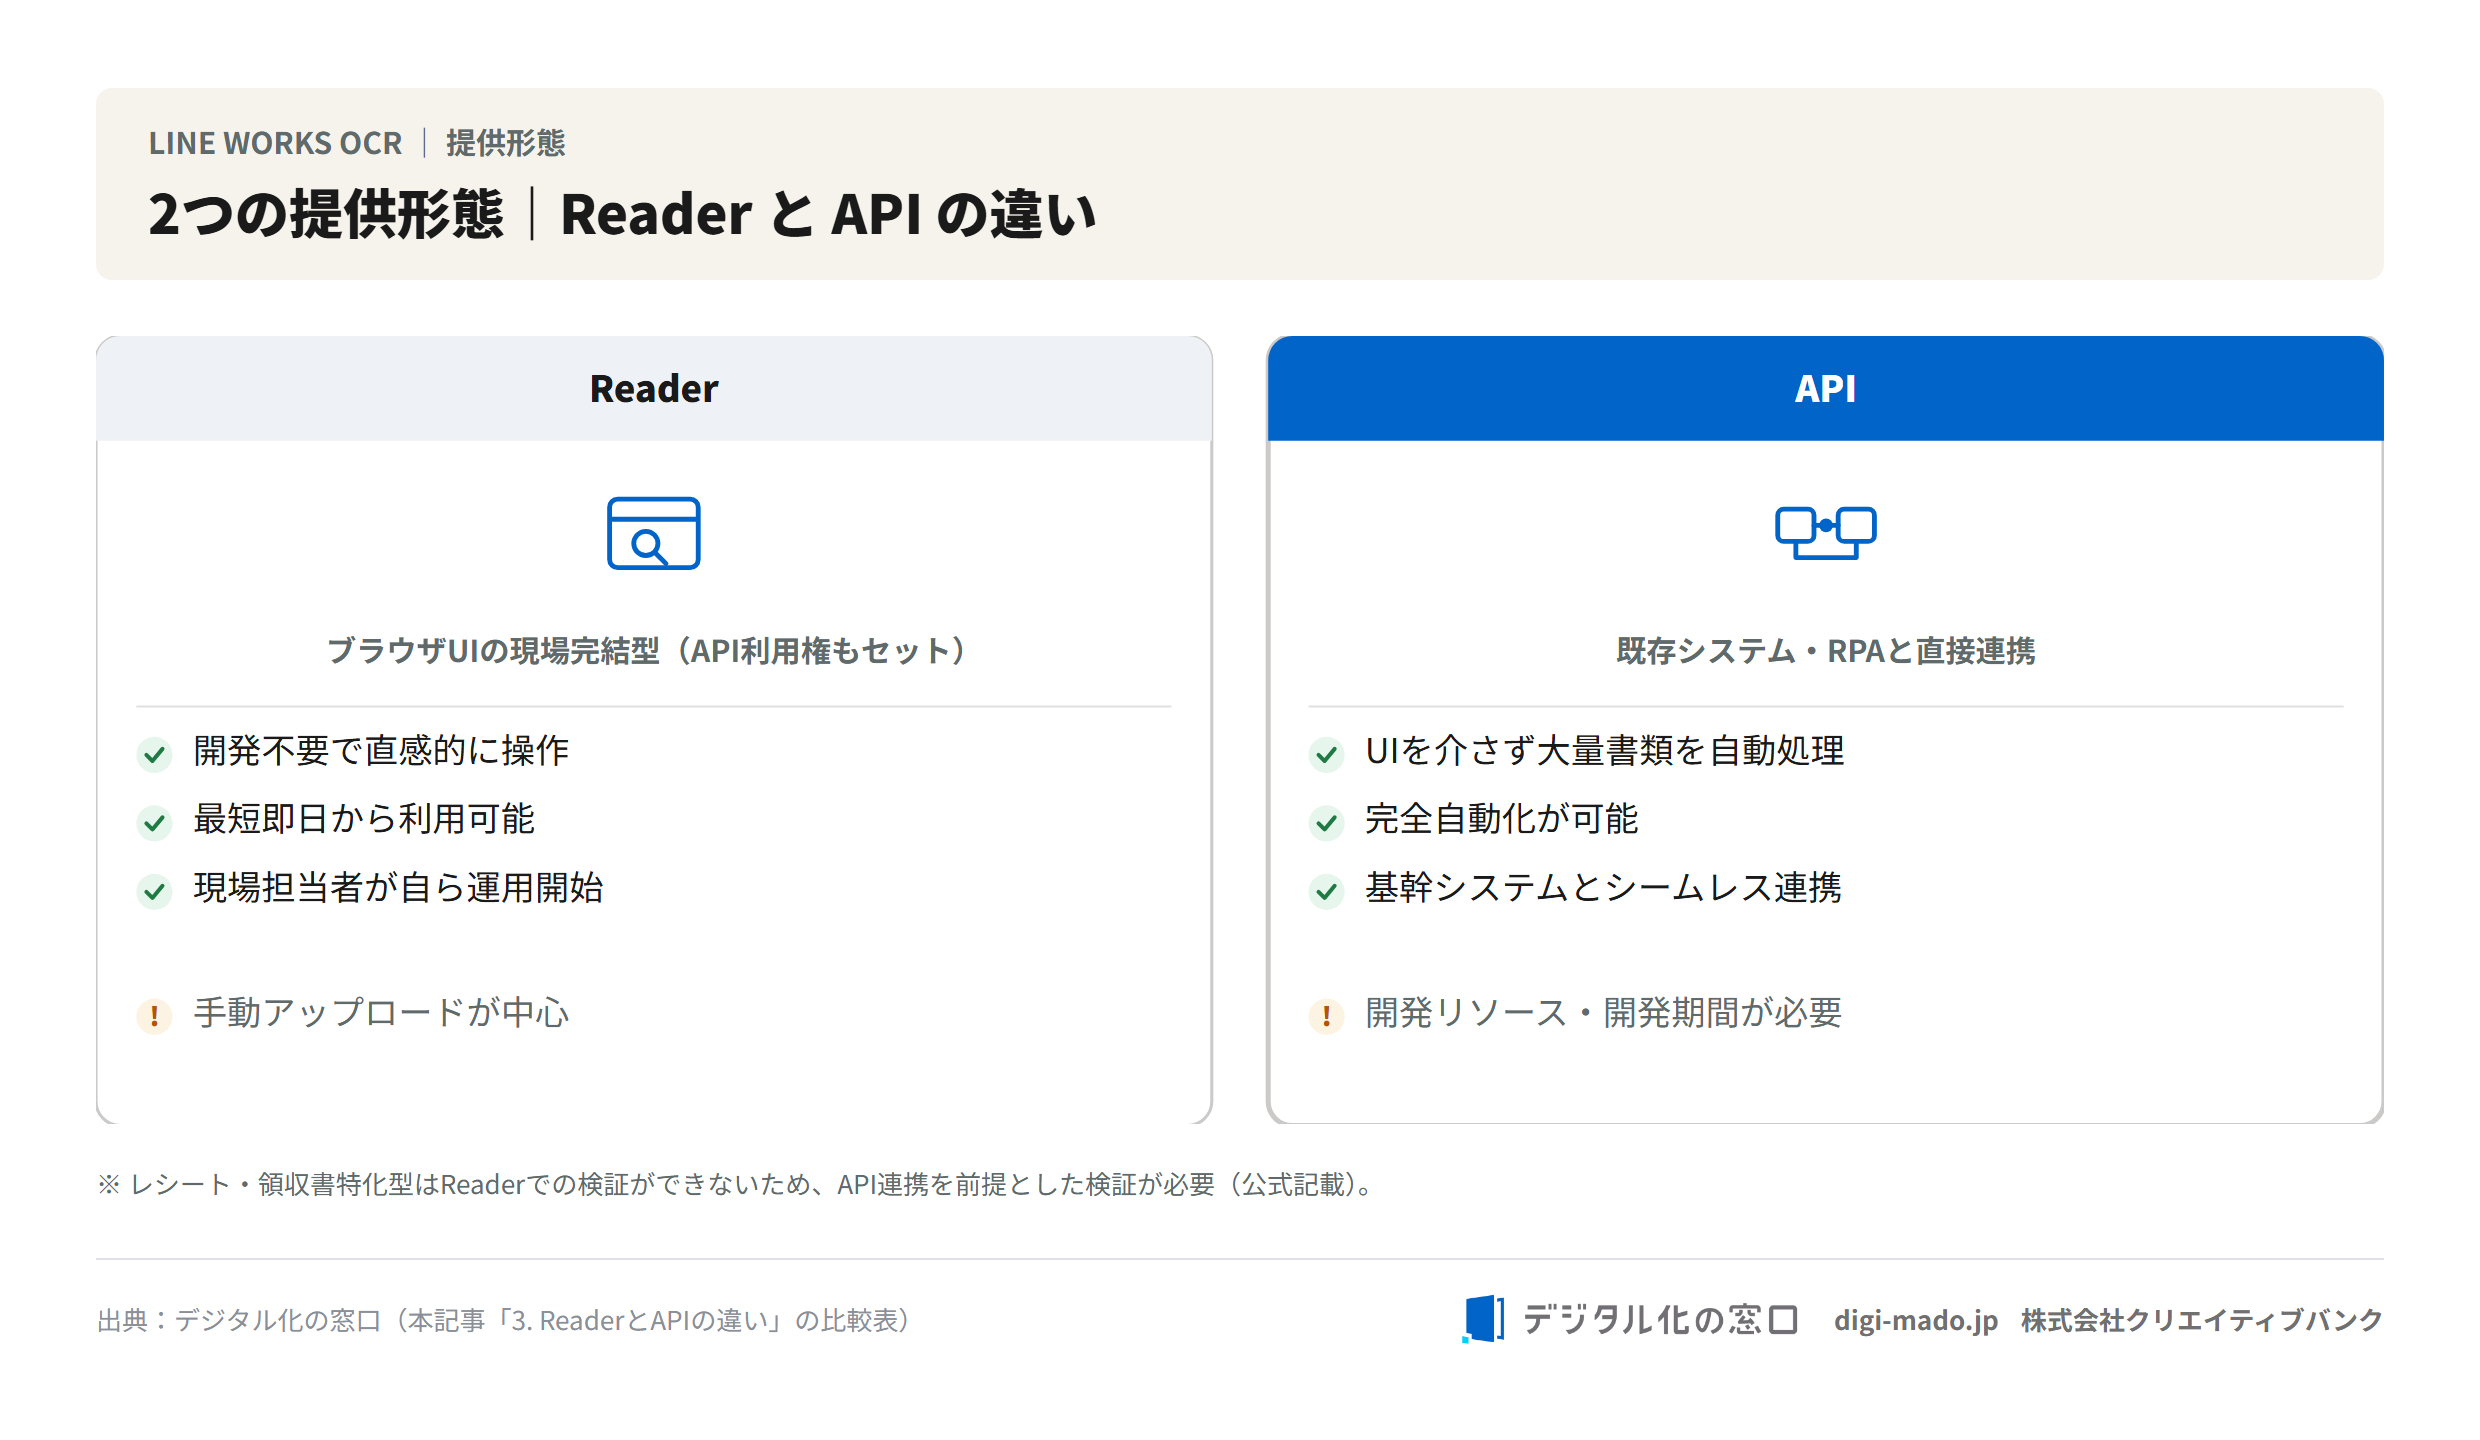Click the text 完全自動化が可能
The width and height of the screenshot is (2480, 1440).
point(1501,818)
